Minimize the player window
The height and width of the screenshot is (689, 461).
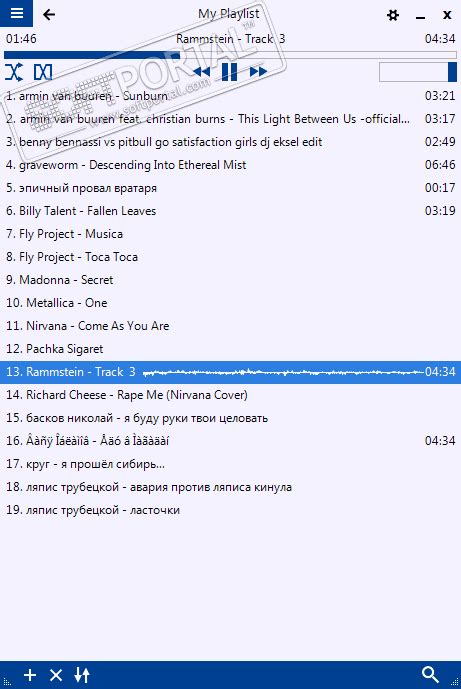click(x=420, y=16)
